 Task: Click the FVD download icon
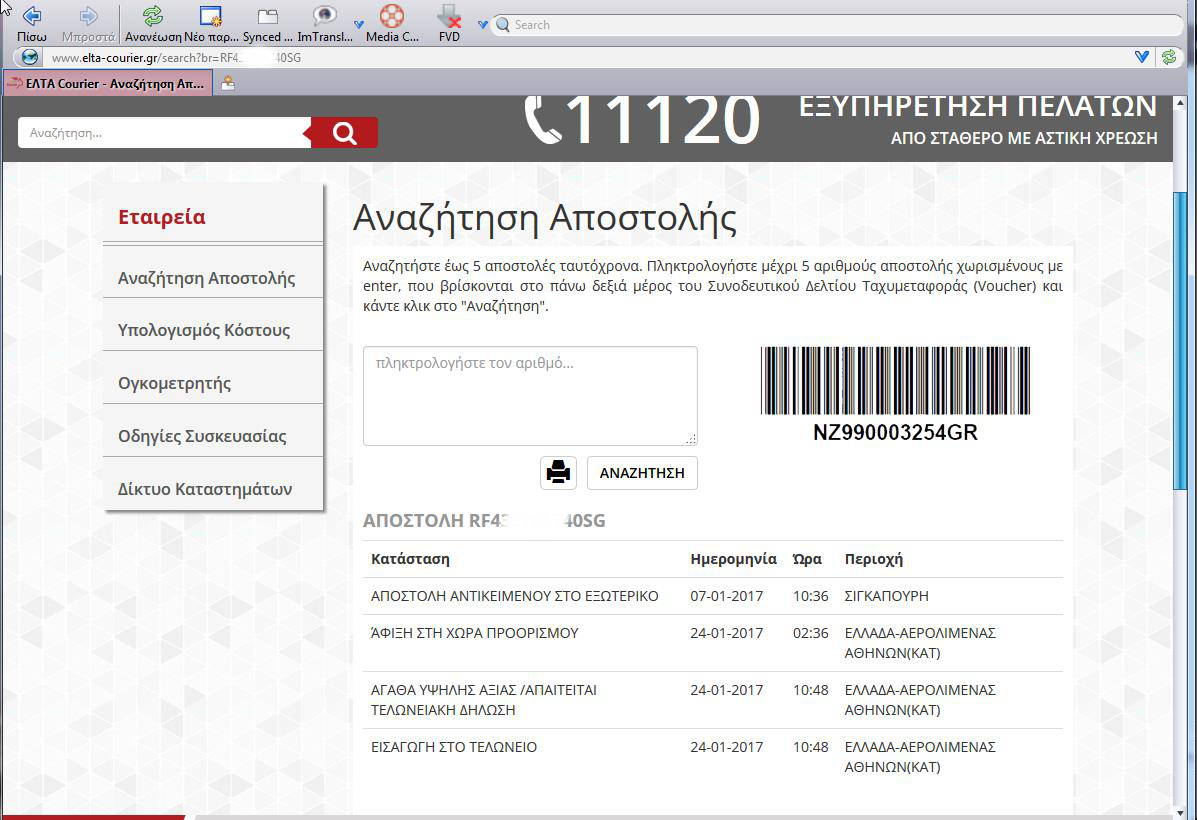tap(449, 16)
